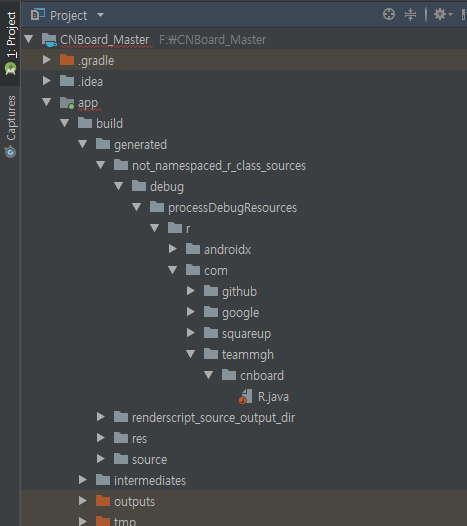Collapse the cnboard folder arrow

[209, 375]
